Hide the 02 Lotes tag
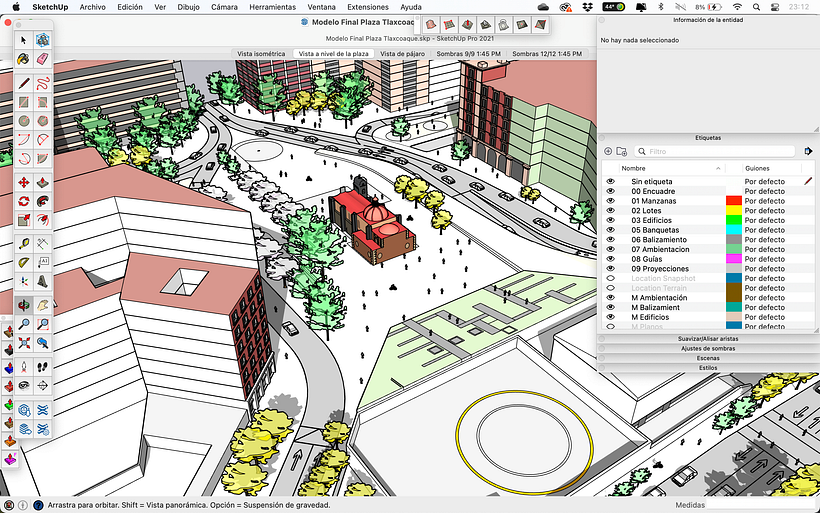This screenshot has height=513, width=820. pos(610,210)
